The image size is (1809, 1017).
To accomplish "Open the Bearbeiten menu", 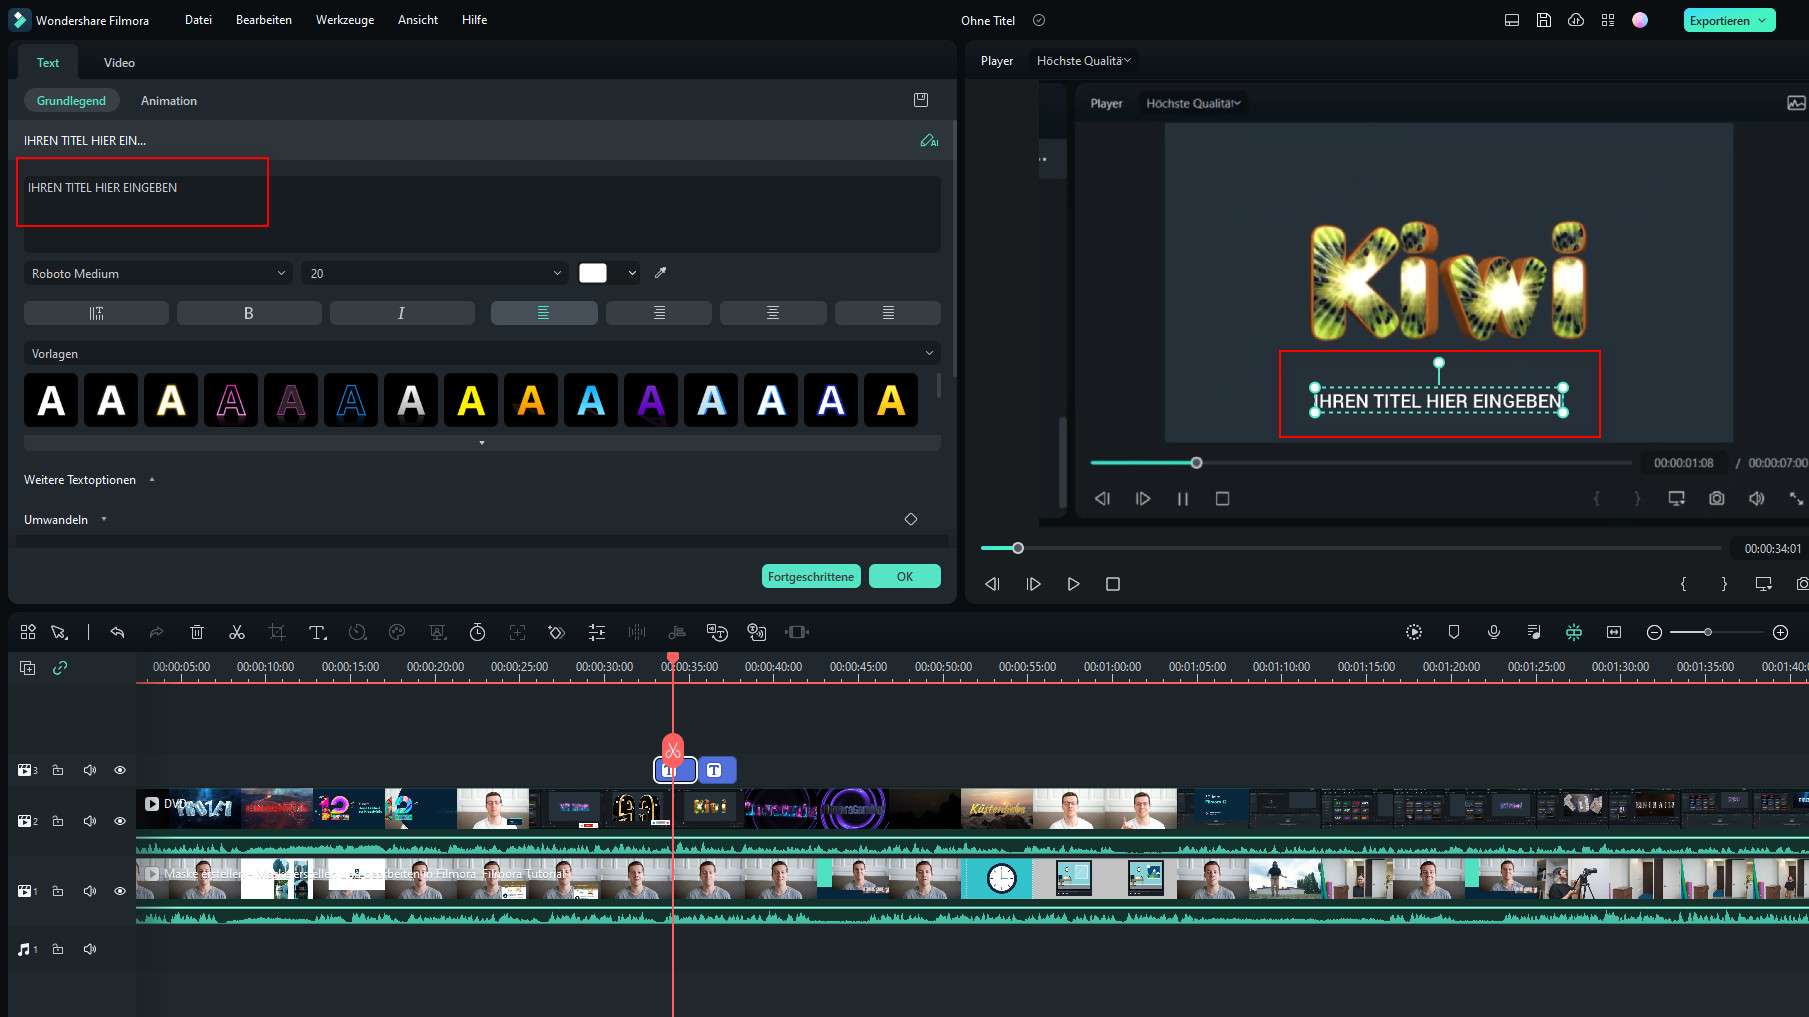I will [264, 20].
